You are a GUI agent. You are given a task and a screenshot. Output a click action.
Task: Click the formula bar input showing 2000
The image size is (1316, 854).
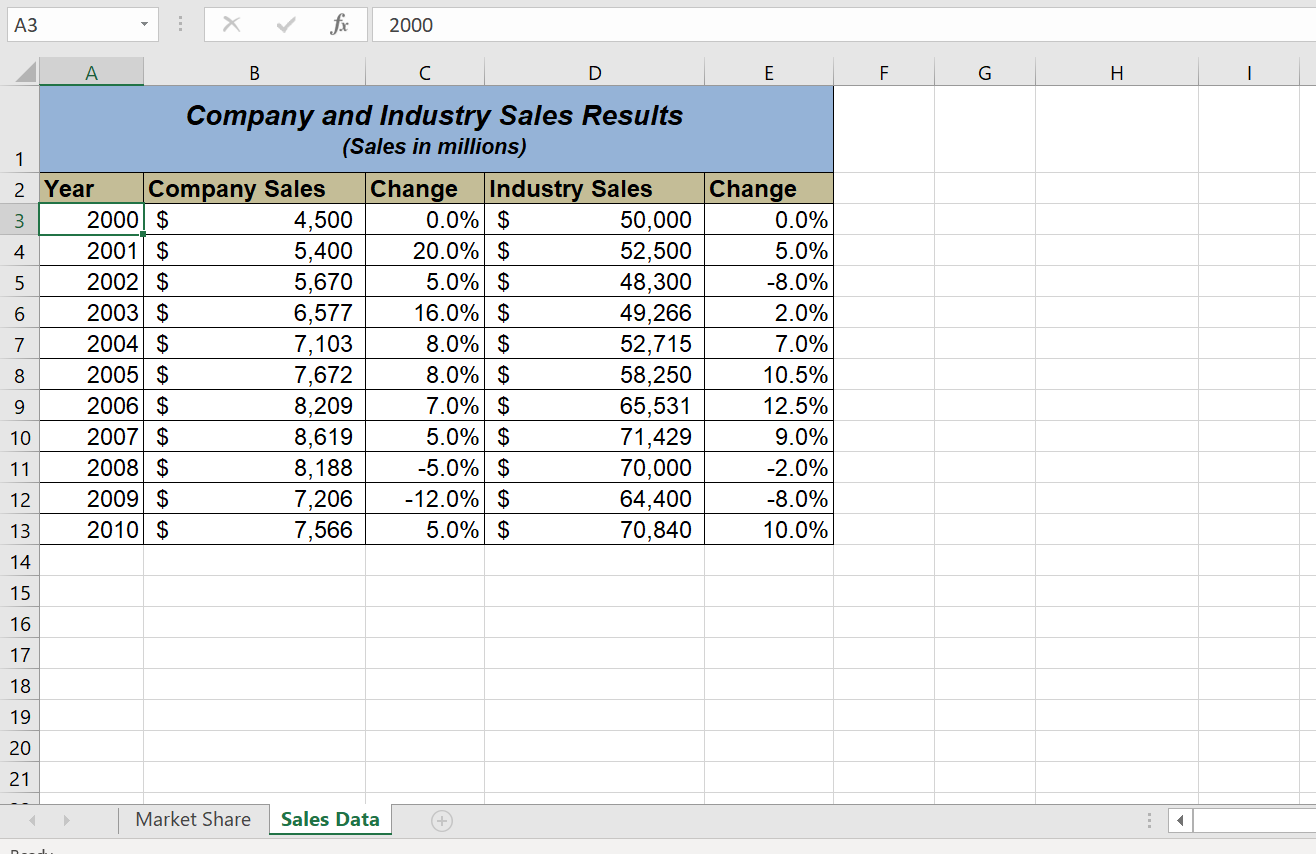(x=843, y=25)
